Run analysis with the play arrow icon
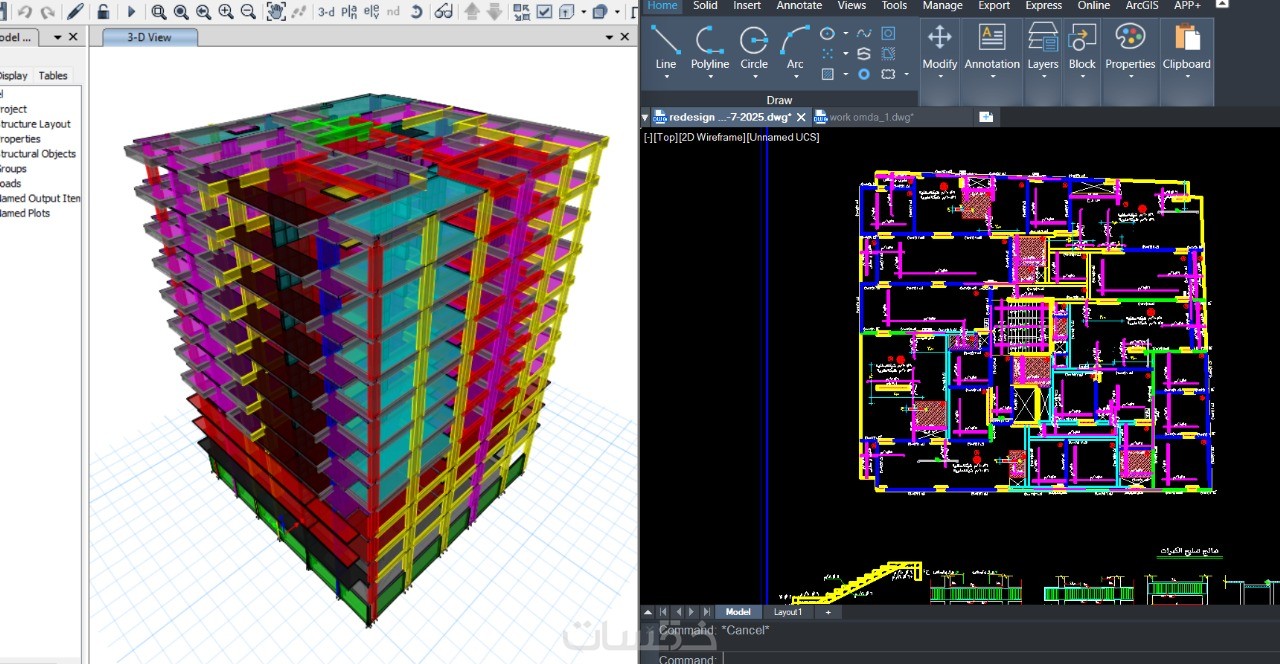The height and width of the screenshot is (664, 1280). [x=131, y=12]
